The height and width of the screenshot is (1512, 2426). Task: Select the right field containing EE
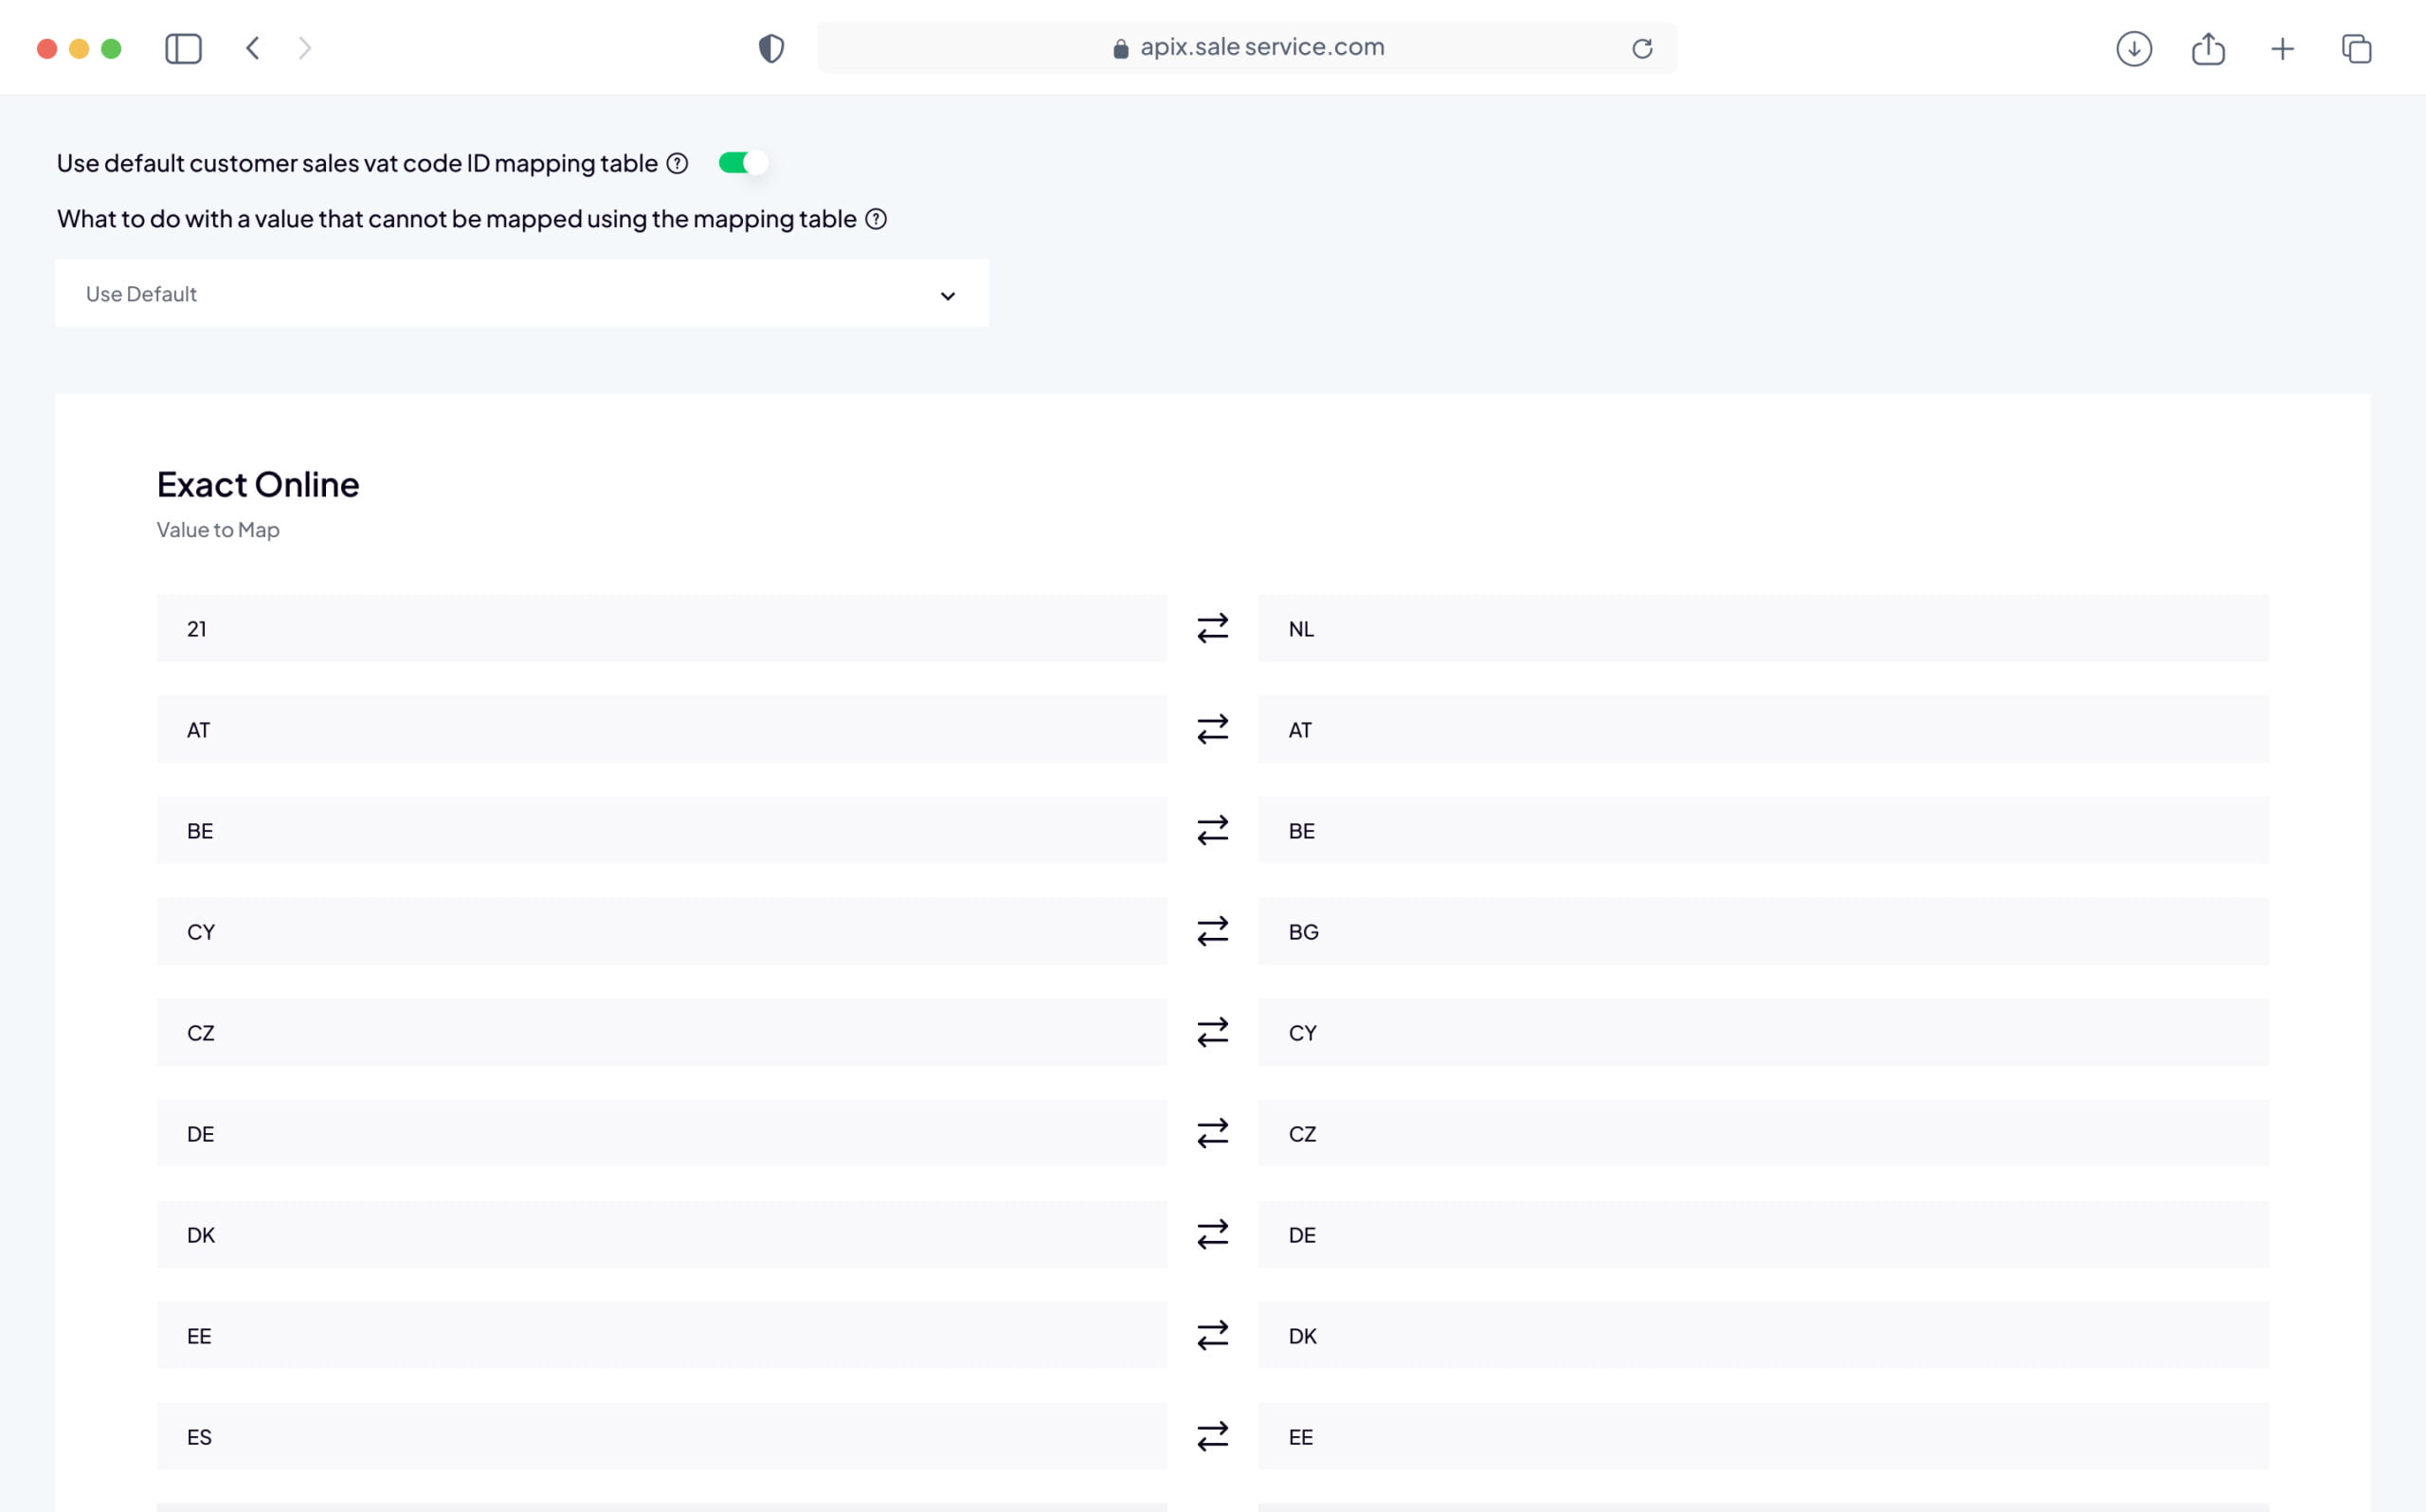coord(1763,1436)
